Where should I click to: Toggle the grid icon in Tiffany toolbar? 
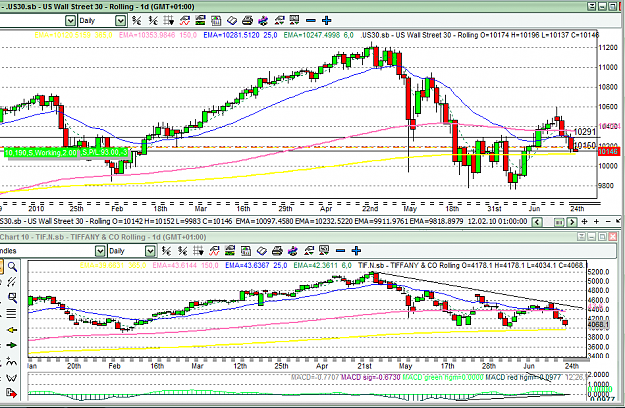click(x=198, y=251)
